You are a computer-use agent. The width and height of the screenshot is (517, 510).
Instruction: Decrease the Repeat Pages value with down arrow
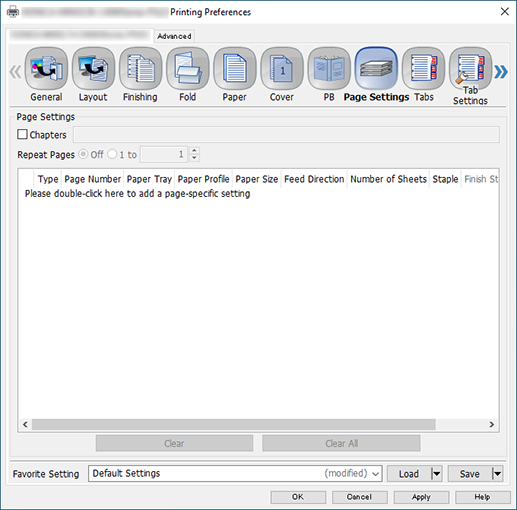(194, 158)
